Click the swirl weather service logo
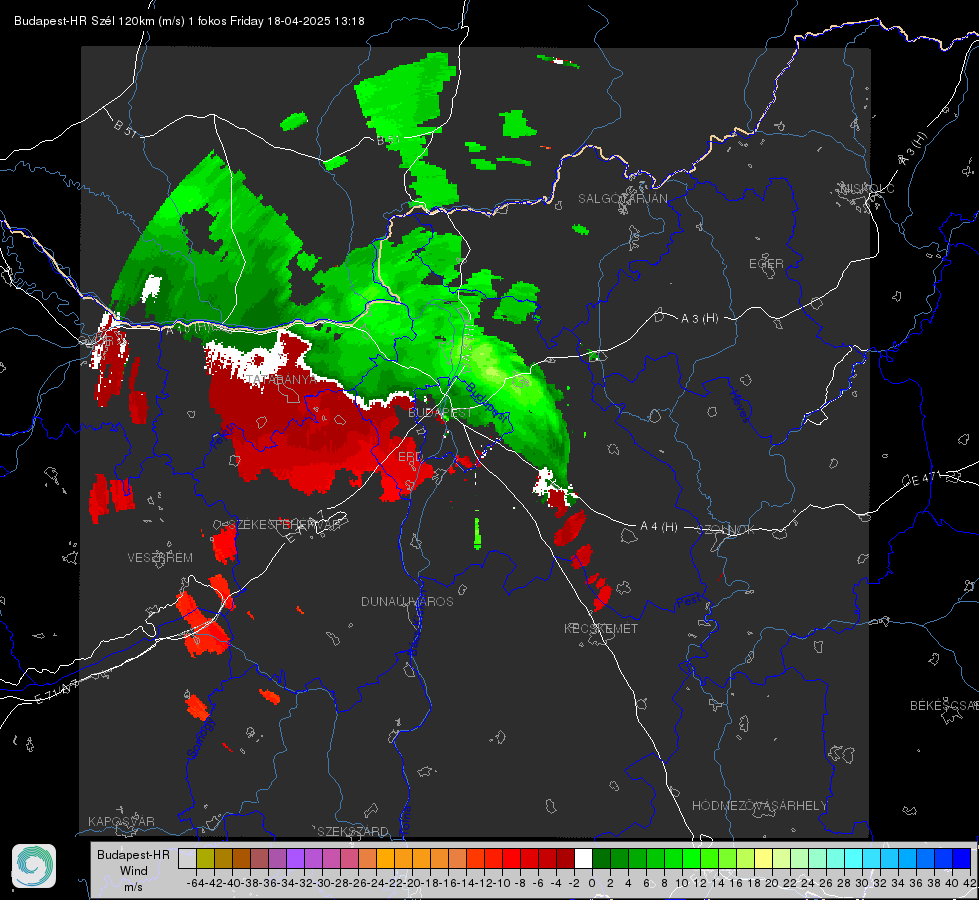This screenshot has height=900, width=979. (34, 866)
